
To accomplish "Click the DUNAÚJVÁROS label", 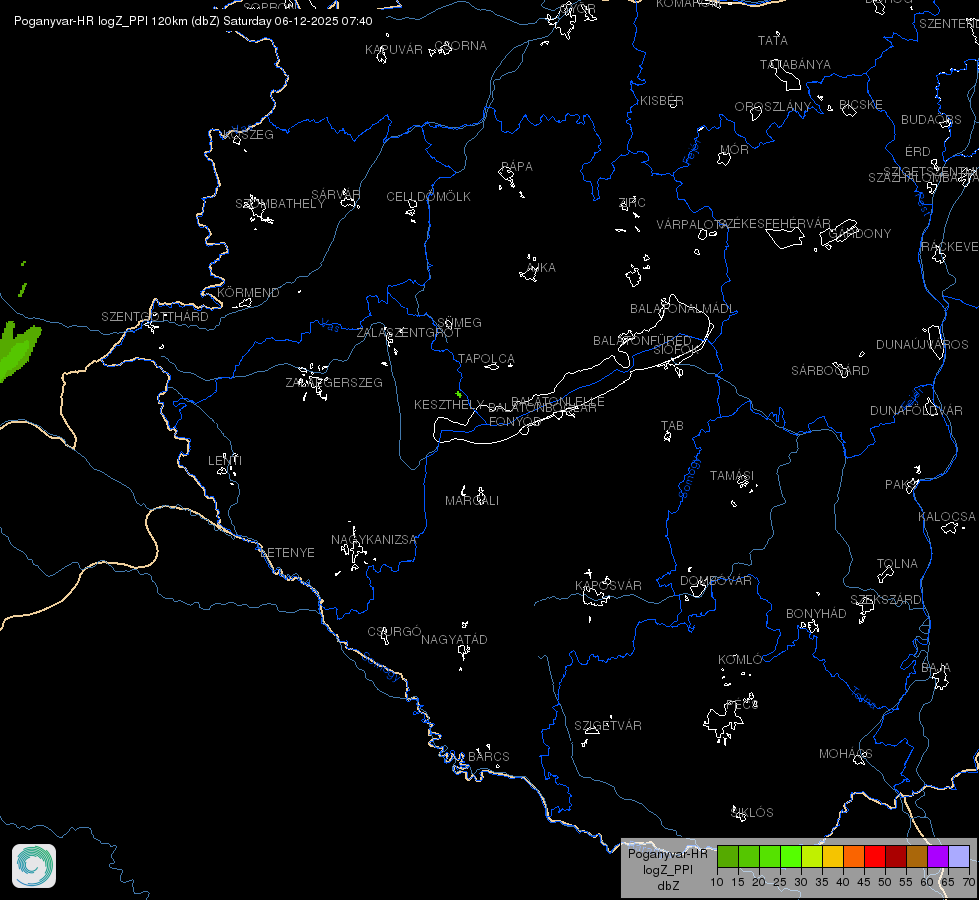I will click(x=922, y=345).
